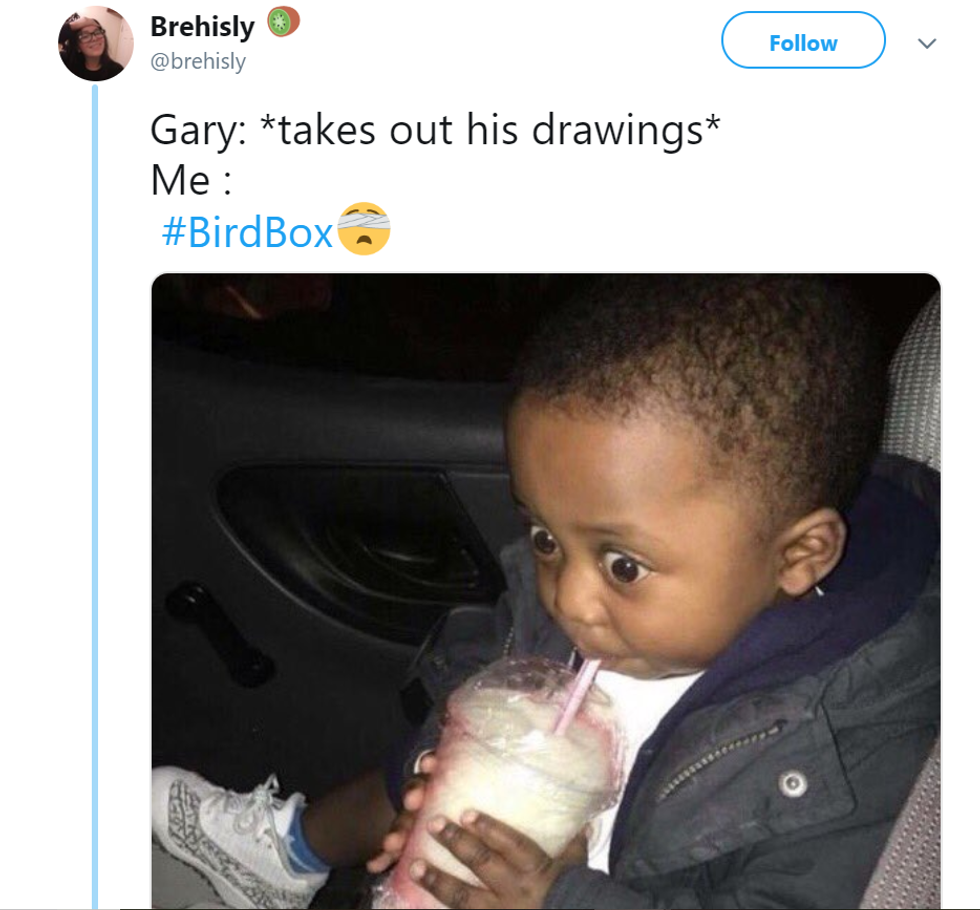Click the toddler's ear in the photo
980x910 pixels.
pos(810,550)
